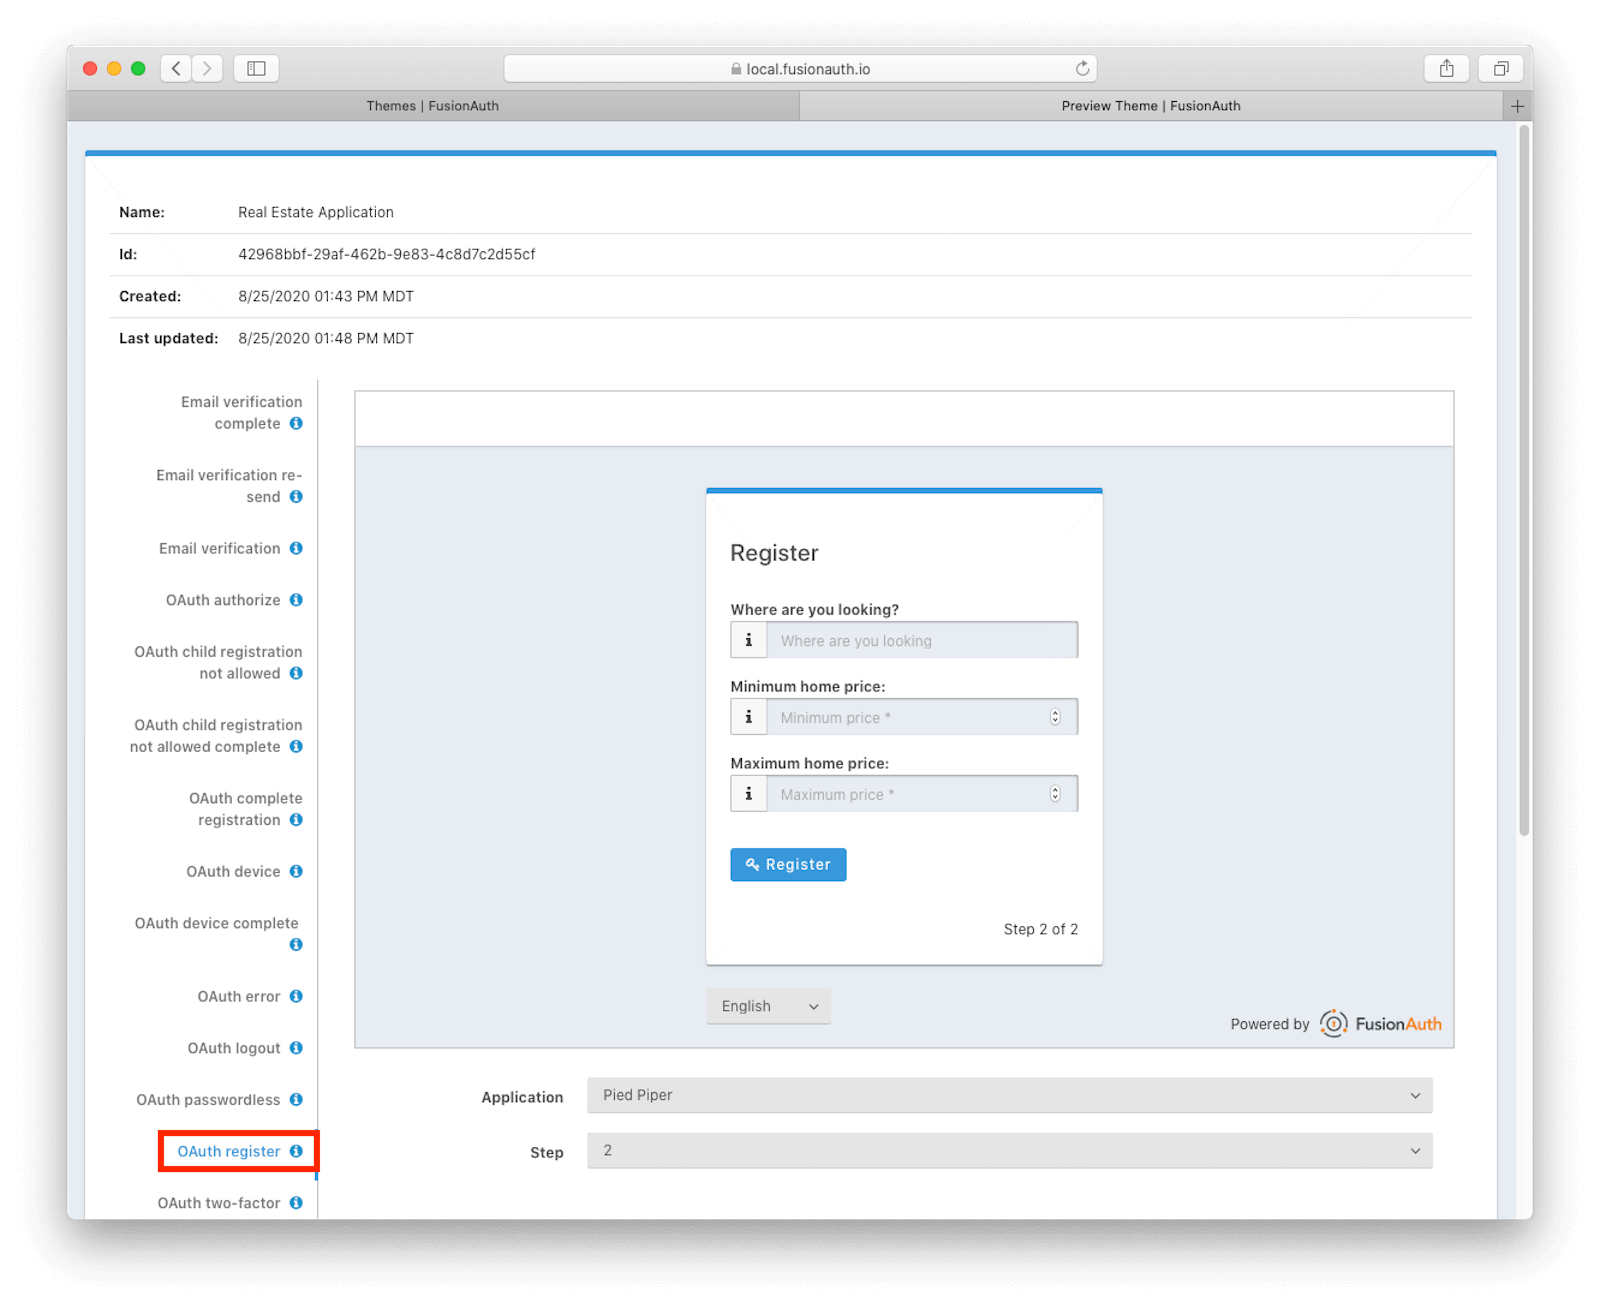1600x1308 pixels.
Task: Click the Minimum price input field
Action: pyautogui.click(x=922, y=717)
